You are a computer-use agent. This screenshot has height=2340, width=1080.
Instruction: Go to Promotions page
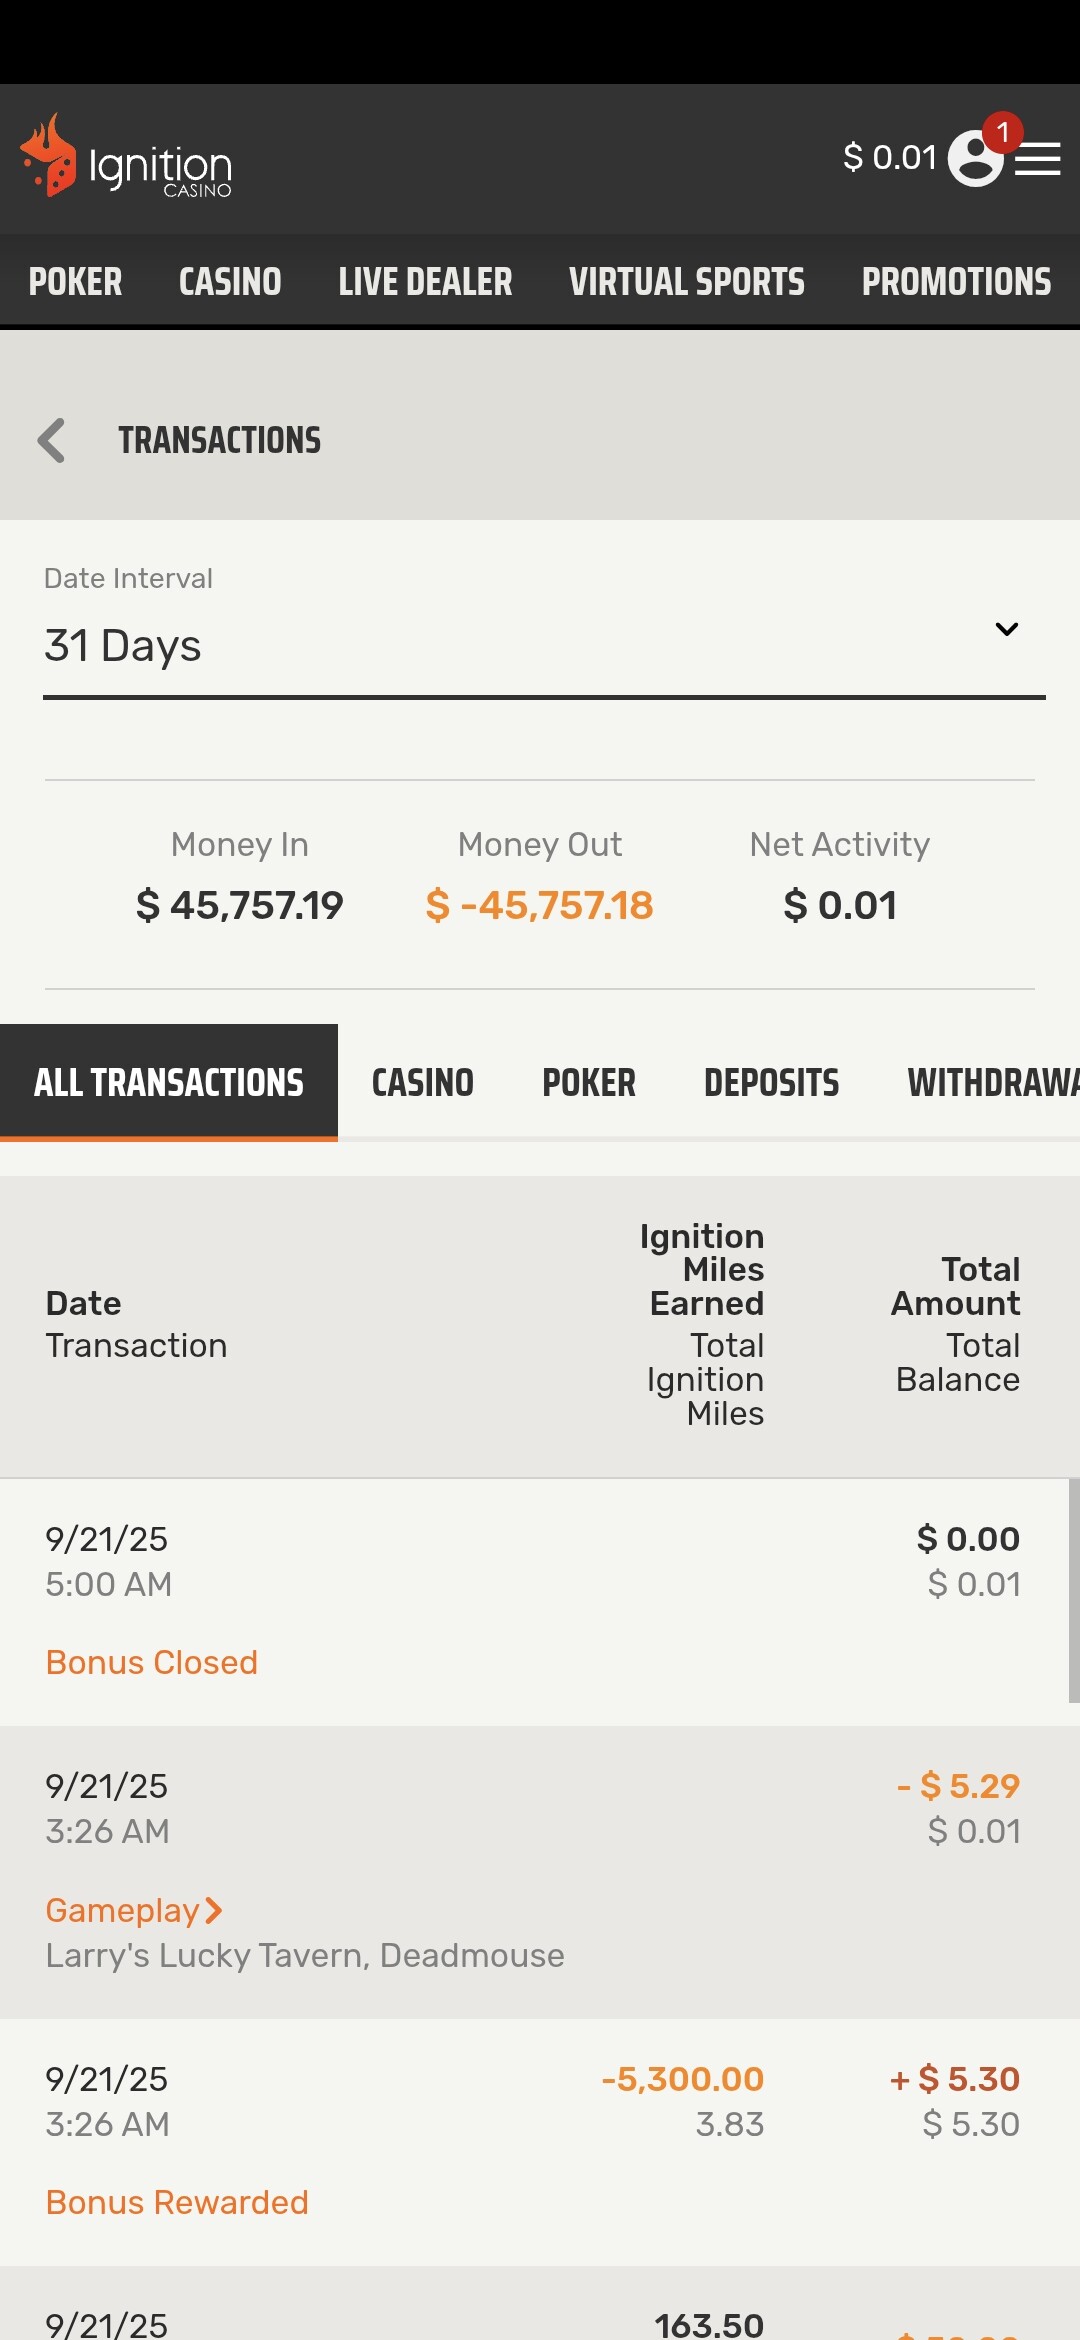tap(956, 282)
